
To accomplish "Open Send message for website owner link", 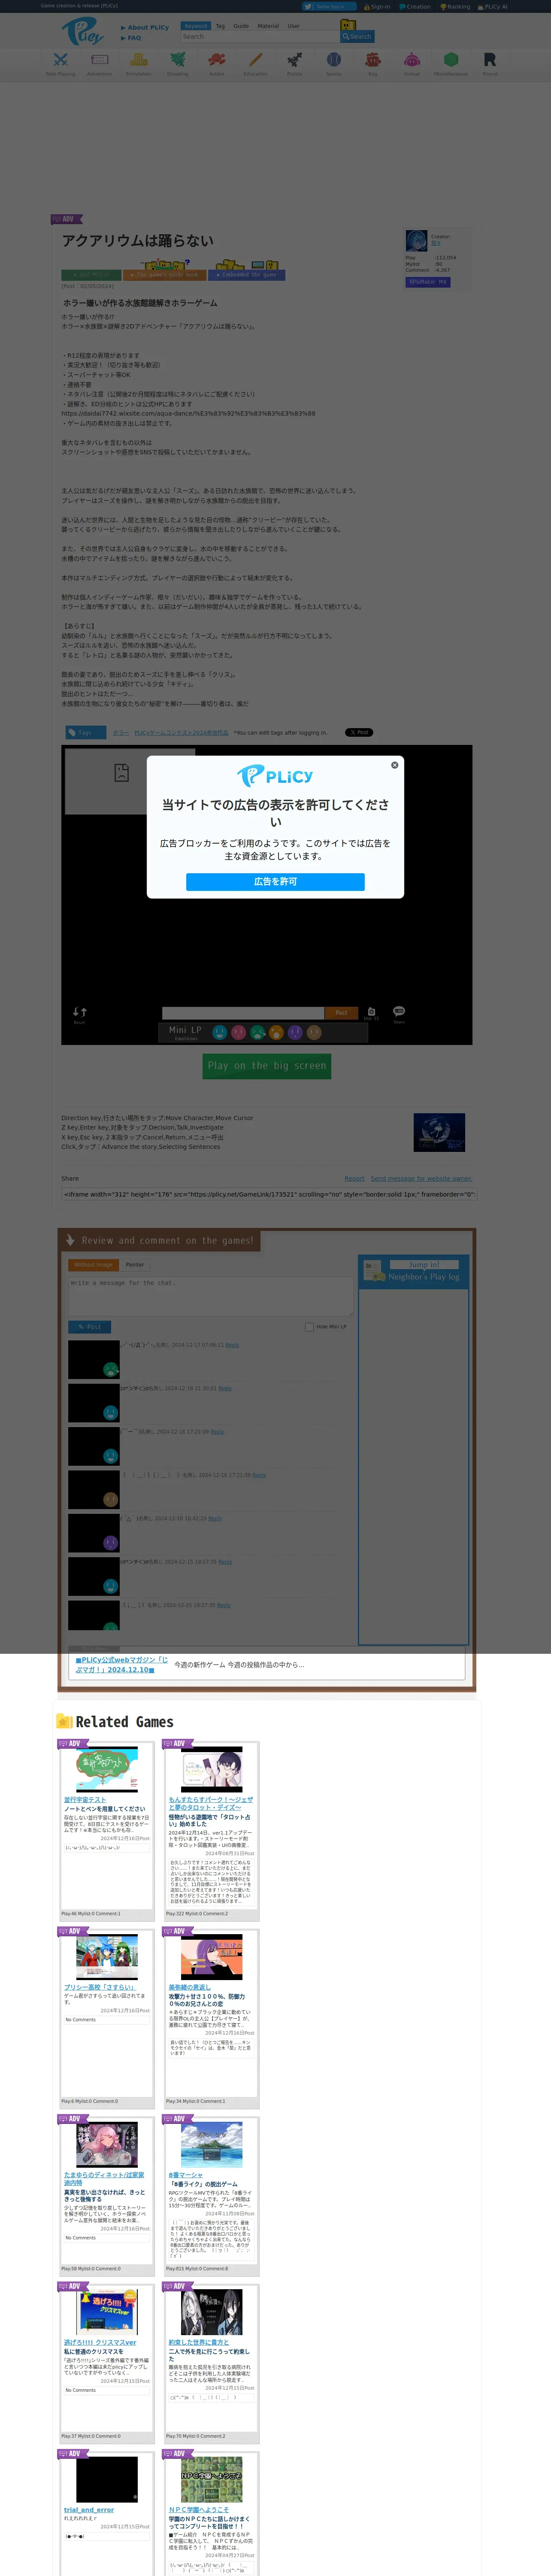I will click(x=421, y=1179).
